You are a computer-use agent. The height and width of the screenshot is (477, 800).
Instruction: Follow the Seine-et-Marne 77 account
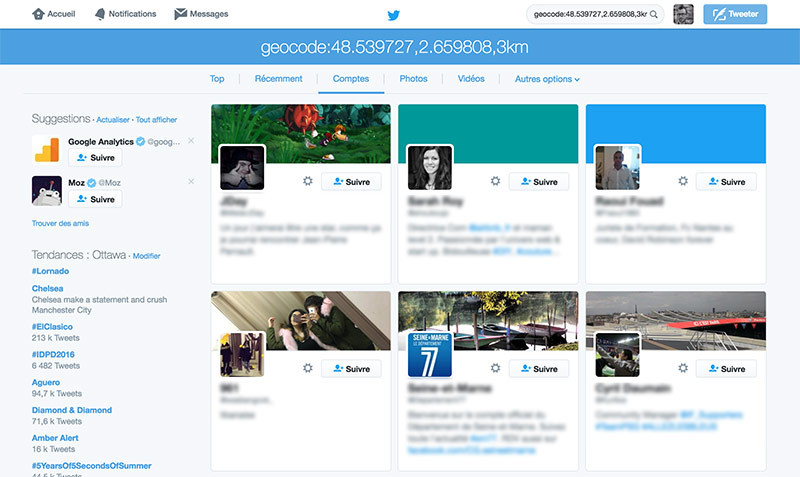coord(539,368)
